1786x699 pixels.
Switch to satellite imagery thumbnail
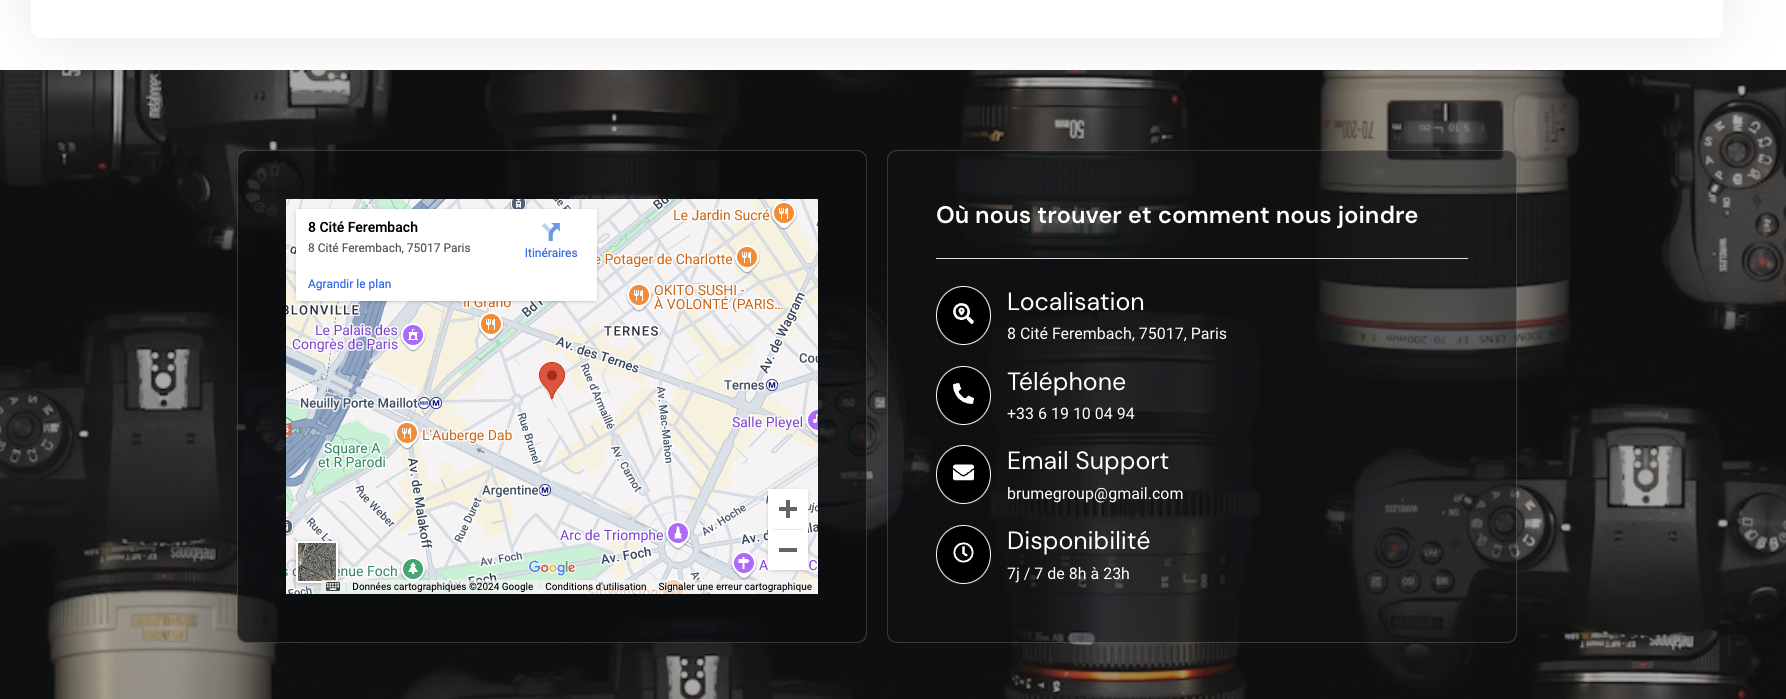(x=317, y=561)
